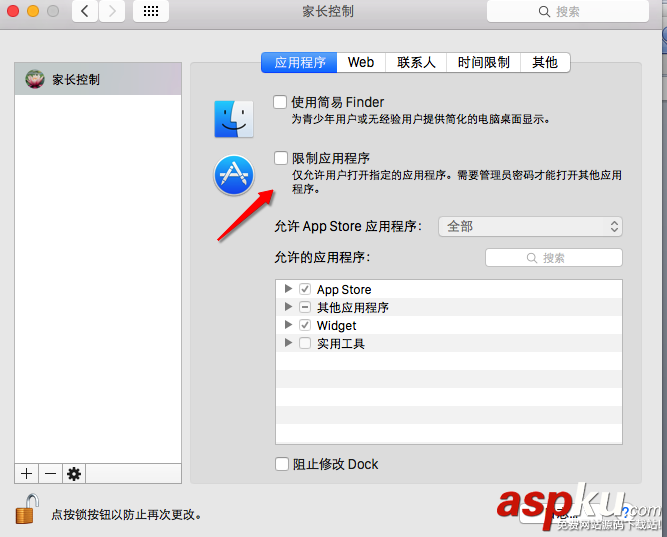Enable 限制应用程序 checkbox

point(281,158)
